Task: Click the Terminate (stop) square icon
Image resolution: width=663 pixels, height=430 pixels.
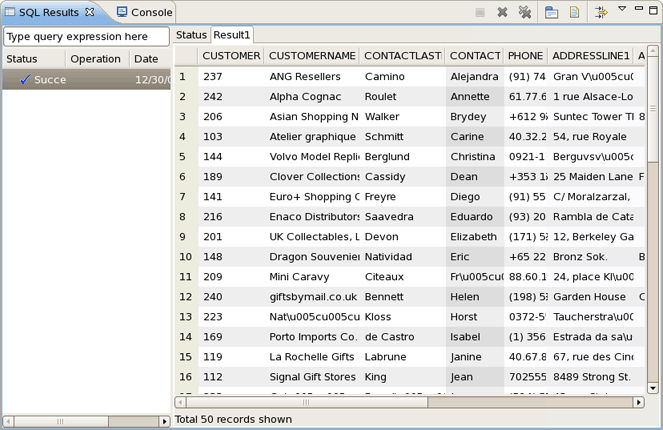Action: coord(480,13)
